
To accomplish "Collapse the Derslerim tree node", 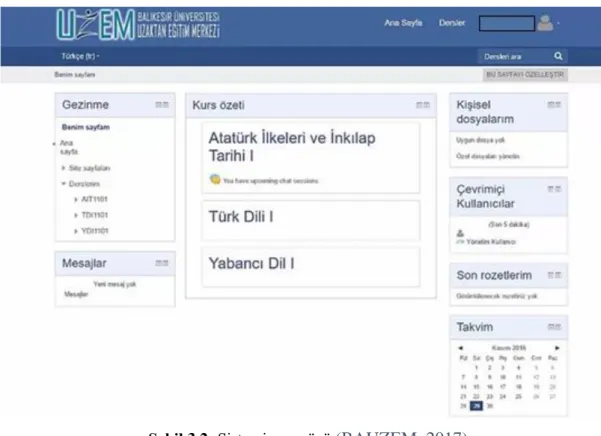I will (64, 184).
